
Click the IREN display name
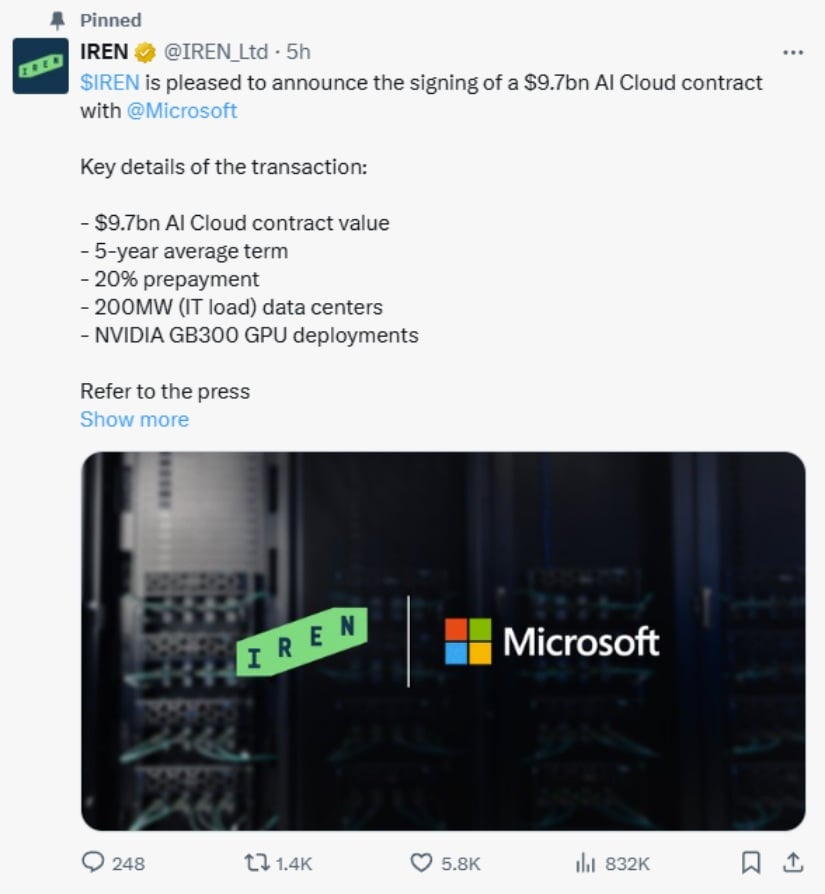(x=104, y=52)
